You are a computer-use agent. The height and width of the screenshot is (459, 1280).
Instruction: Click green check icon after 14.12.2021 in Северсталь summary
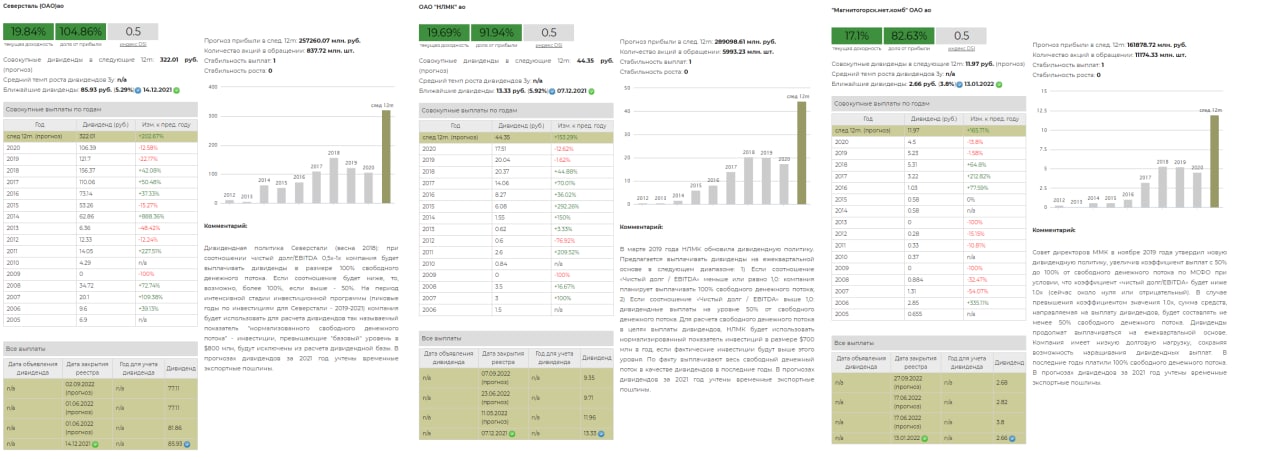[x=176, y=90]
